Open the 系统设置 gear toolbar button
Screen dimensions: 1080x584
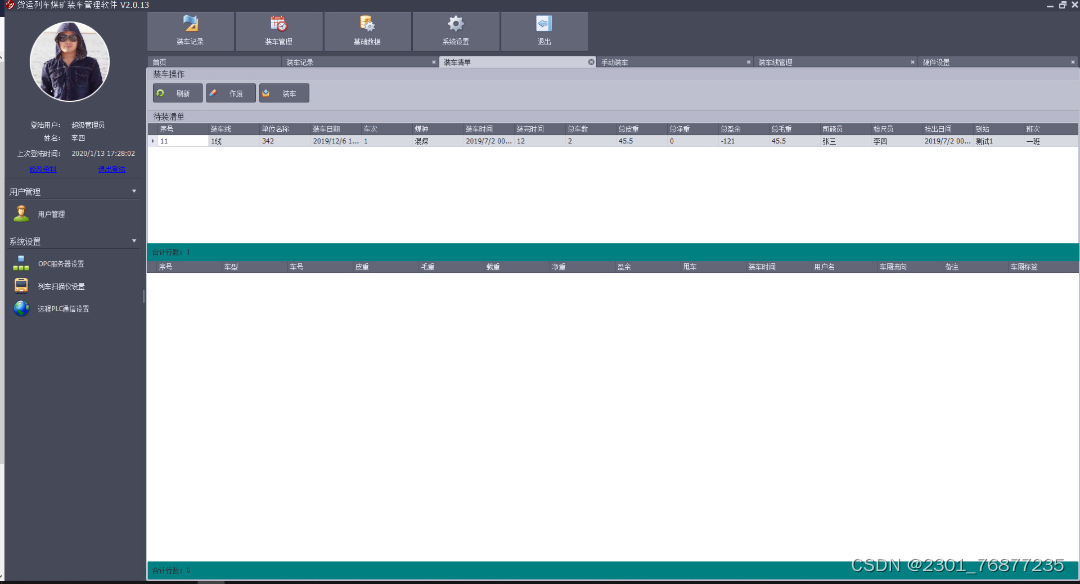click(x=455, y=31)
